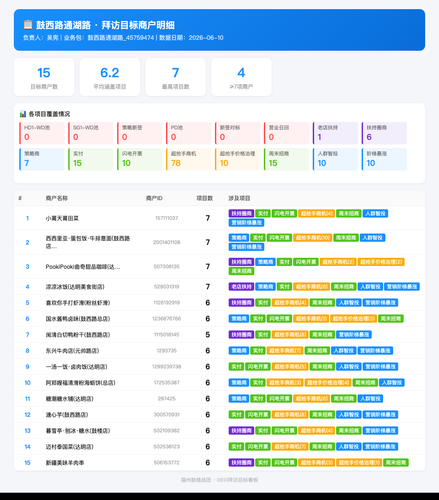
Task: Select the 6.2 average coverage card
Action: (110, 77)
